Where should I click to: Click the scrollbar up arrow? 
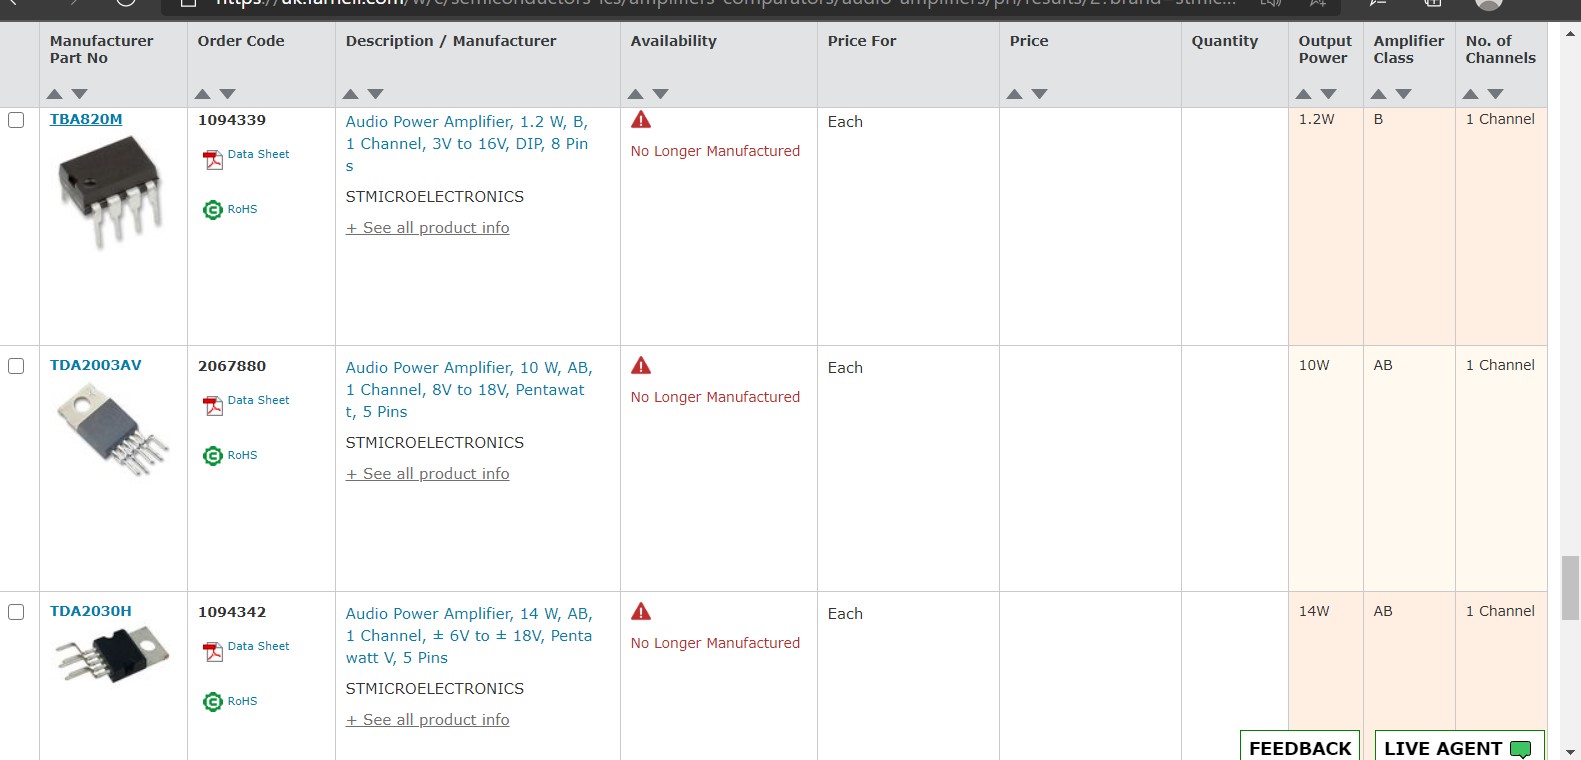coord(1570,32)
